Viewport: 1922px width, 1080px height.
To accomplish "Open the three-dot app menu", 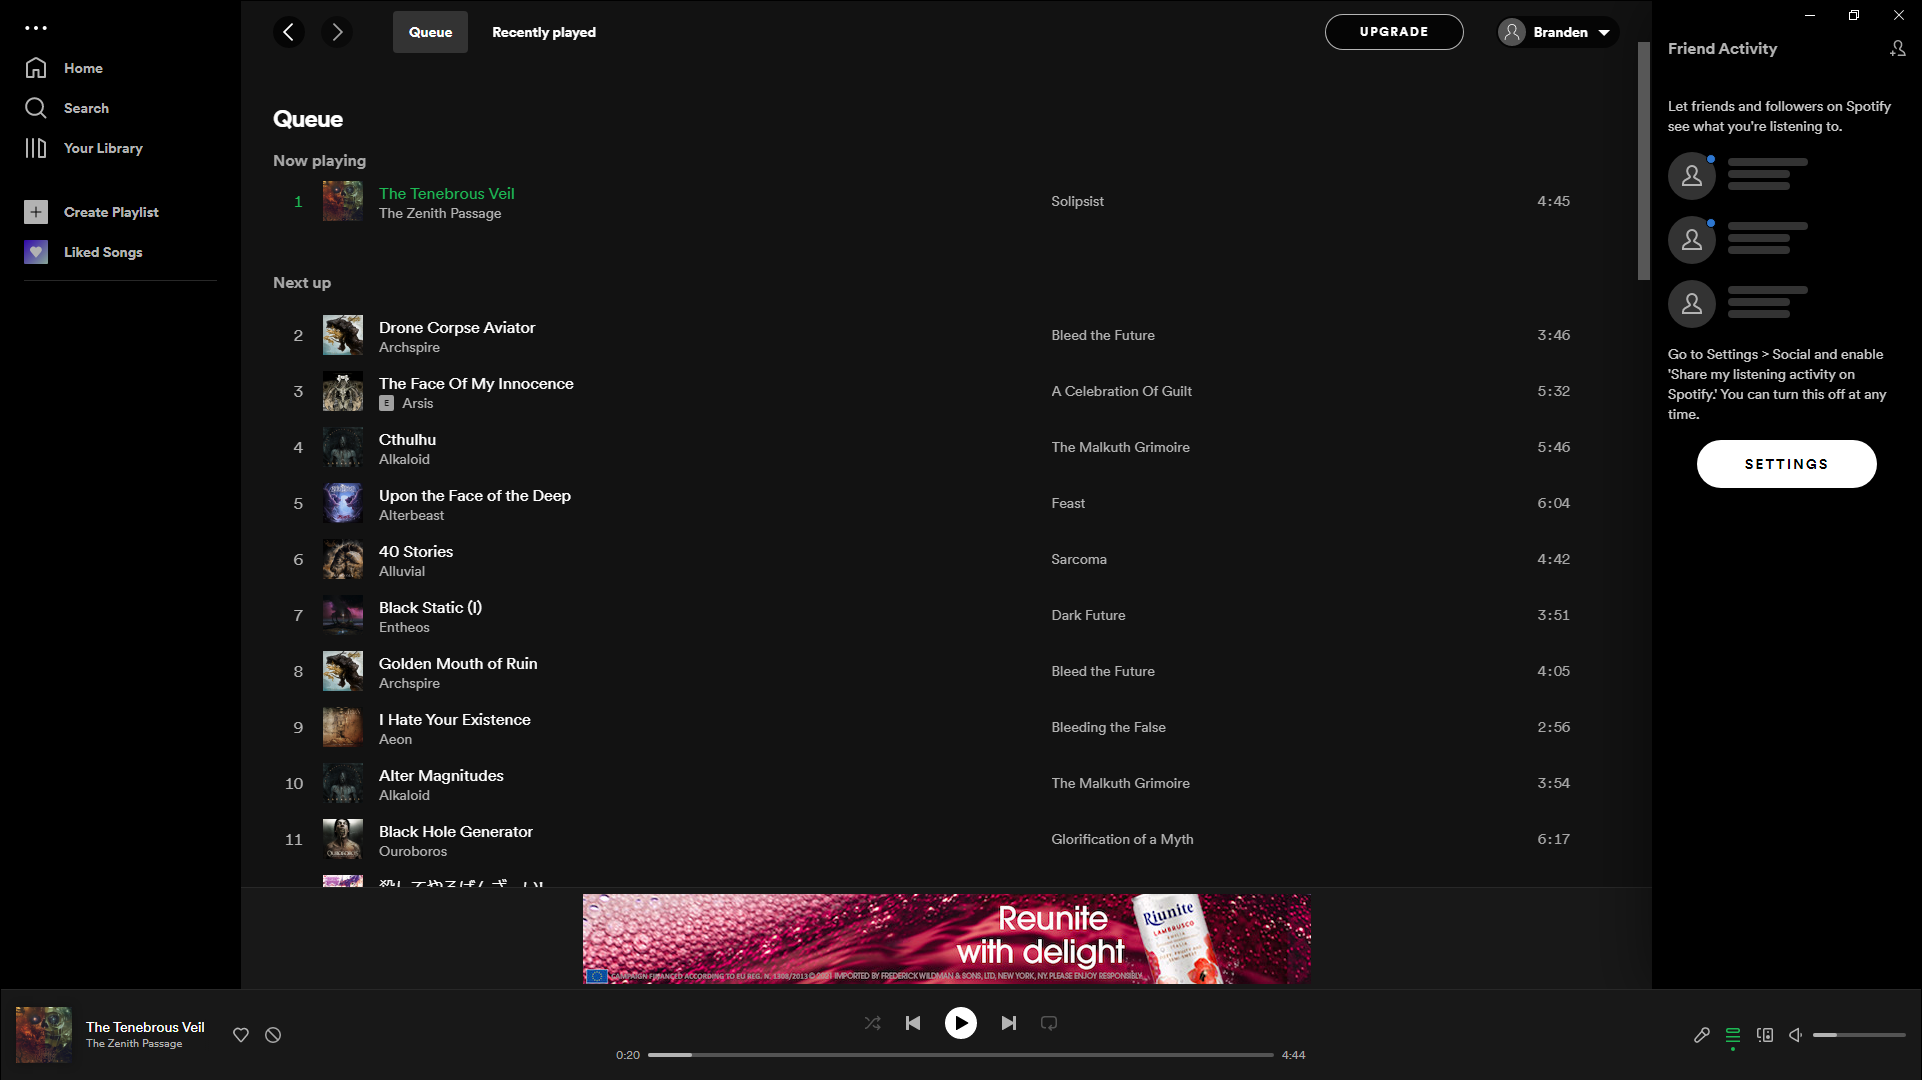I will point(36,28).
